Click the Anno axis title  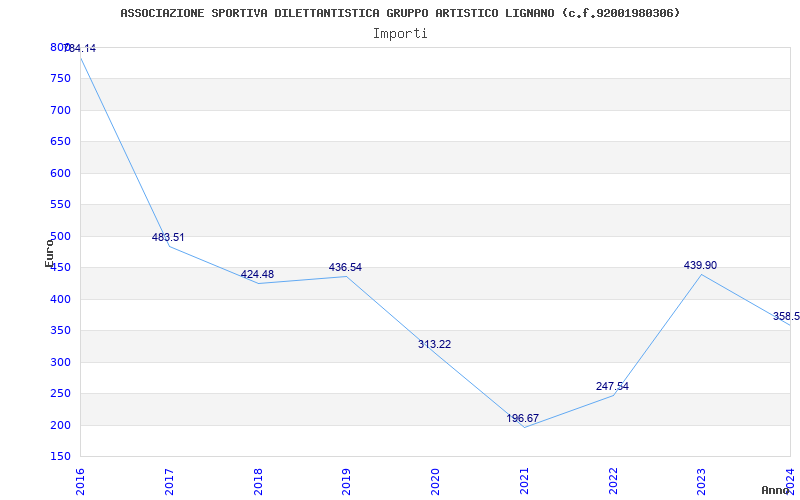[775, 490]
